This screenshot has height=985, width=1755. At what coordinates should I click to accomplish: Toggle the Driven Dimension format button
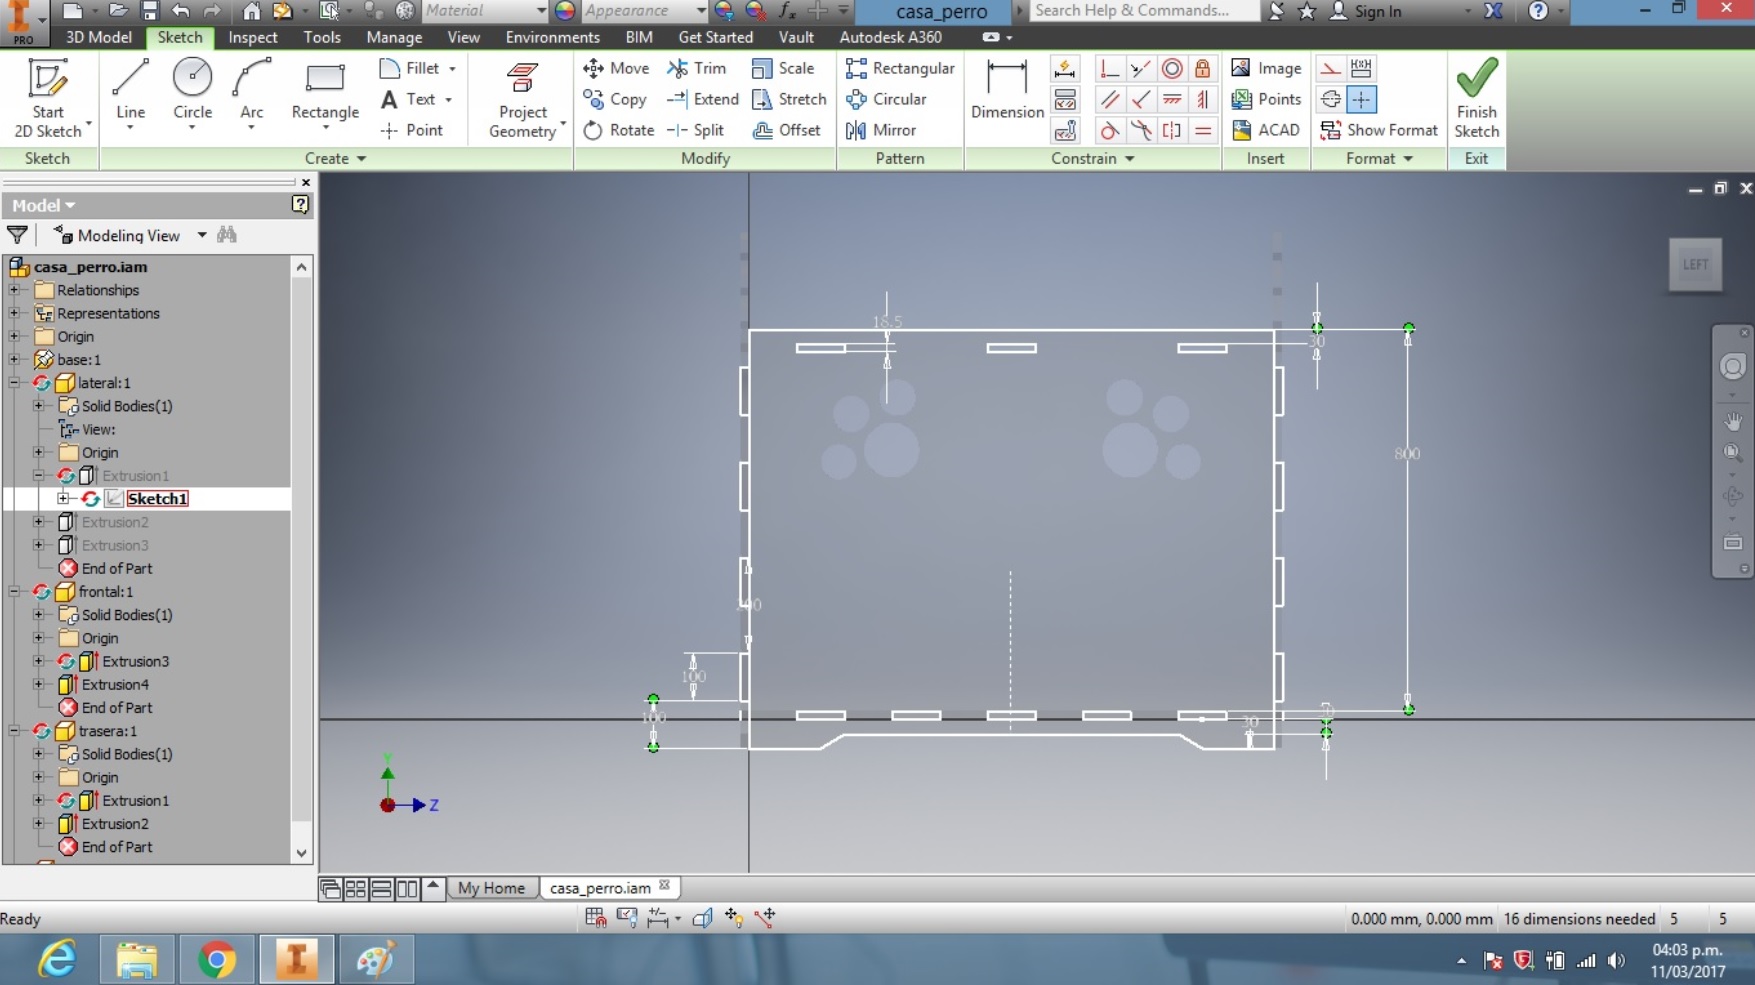tap(1361, 68)
